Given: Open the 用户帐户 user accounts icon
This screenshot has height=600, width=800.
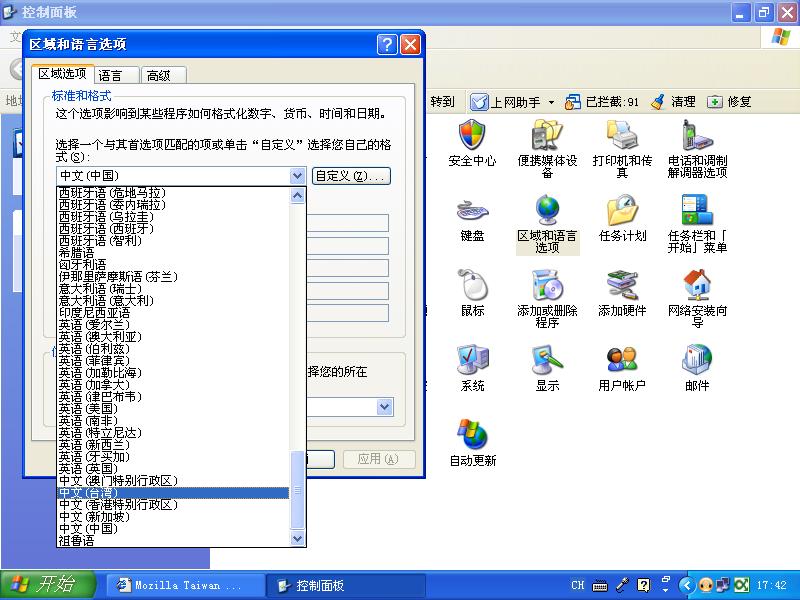Looking at the screenshot, I should [622, 363].
